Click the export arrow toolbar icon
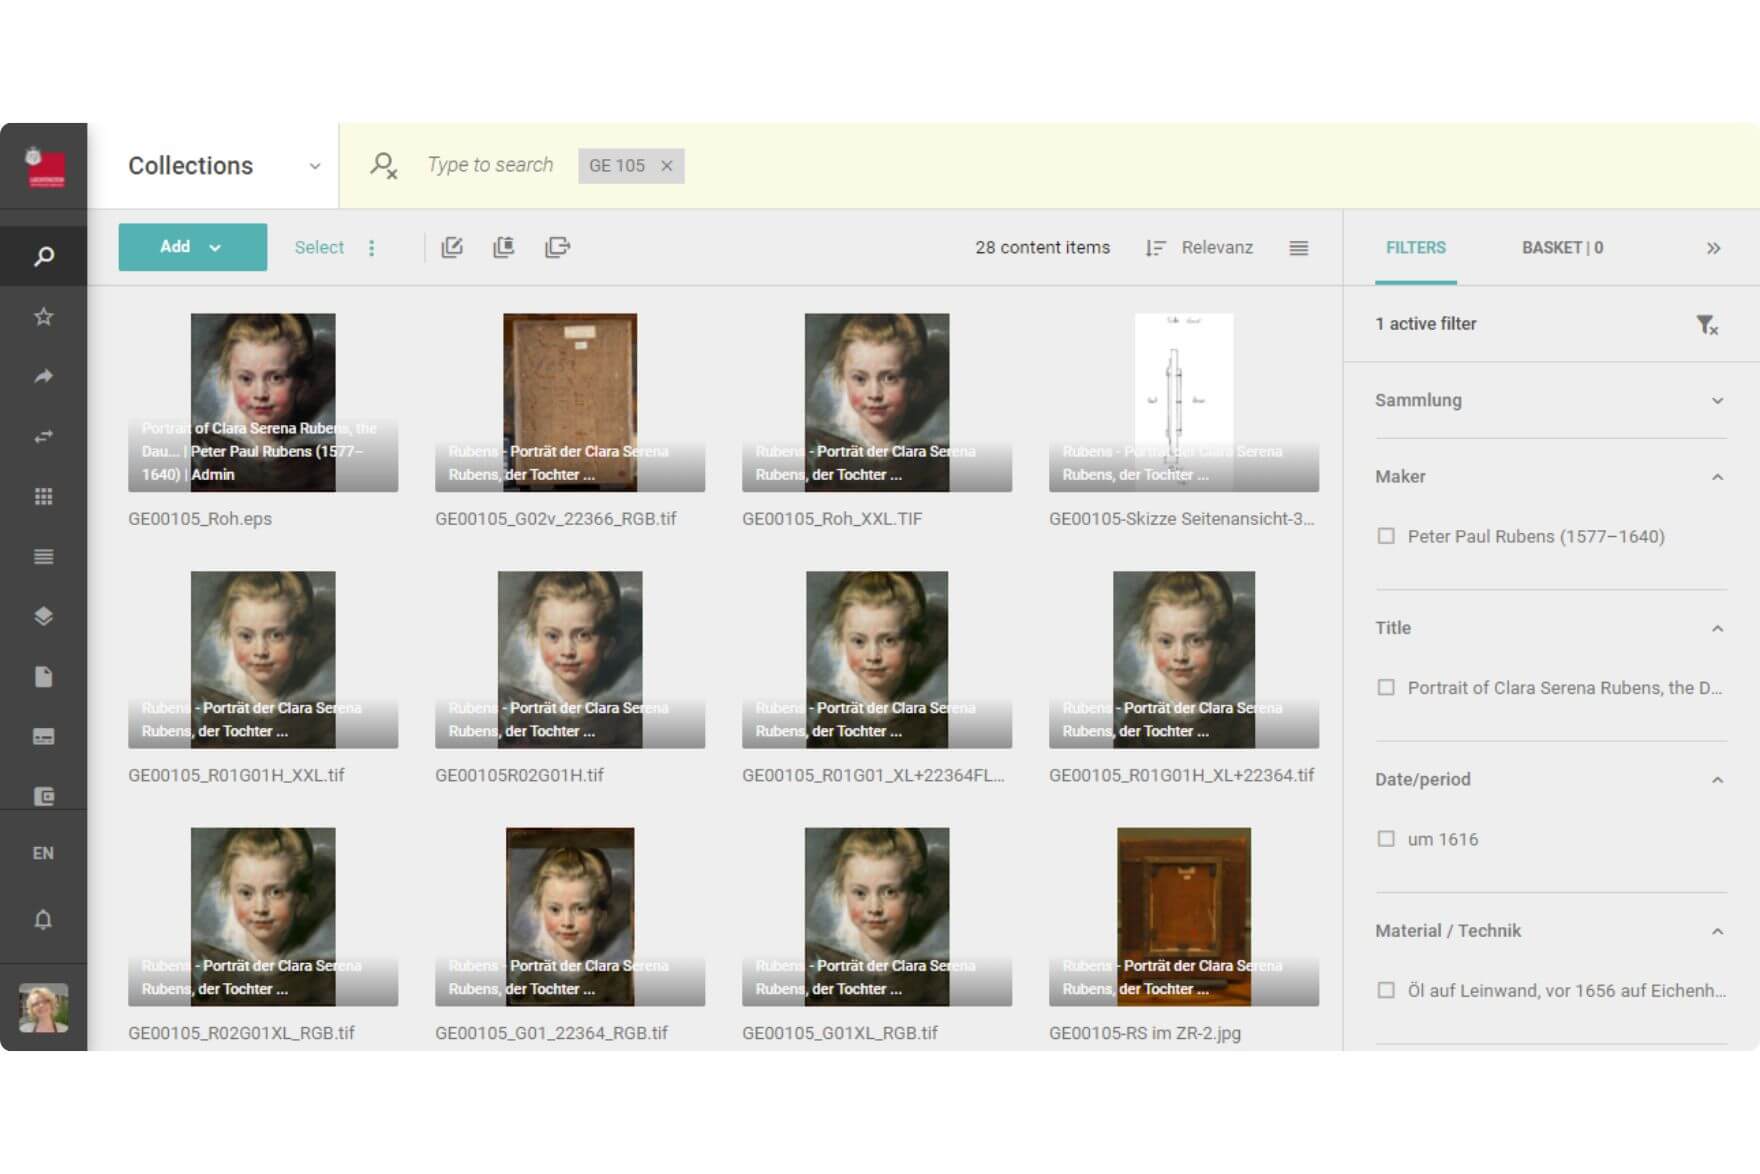Viewport: 1760px width, 1174px height. (557, 247)
